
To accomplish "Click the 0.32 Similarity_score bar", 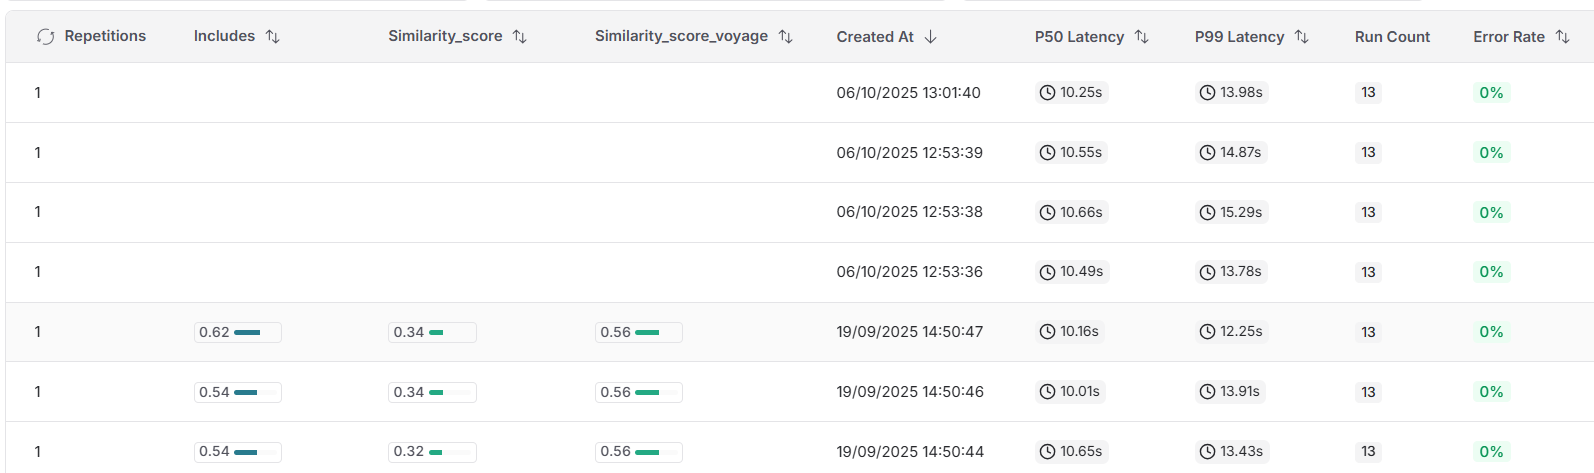I will pyautogui.click(x=432, y=452).
